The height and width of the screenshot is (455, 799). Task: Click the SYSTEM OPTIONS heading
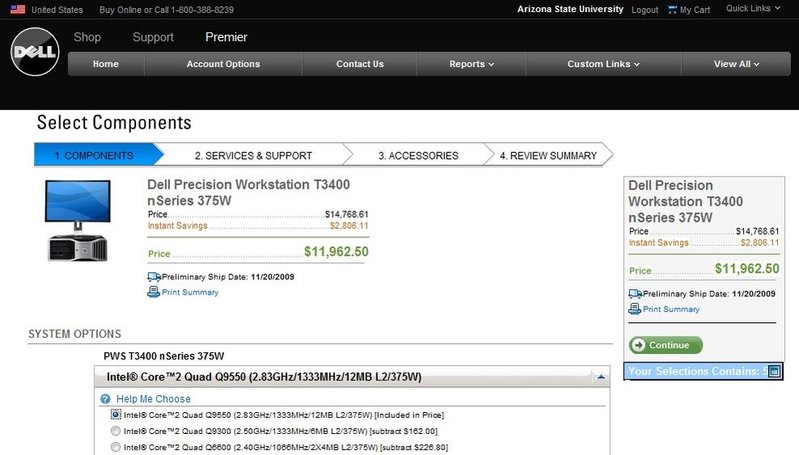tap(75, 334)
